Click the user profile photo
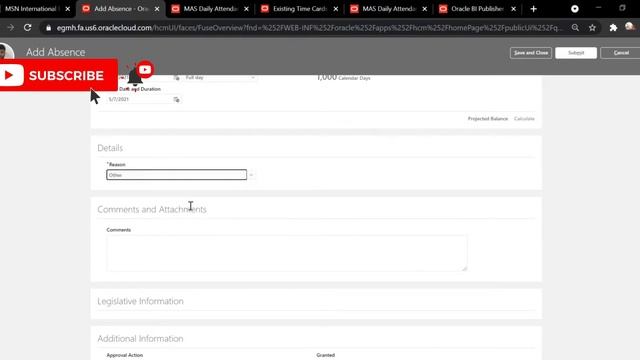Screen dimensions: 640x360 coord(7,52)
